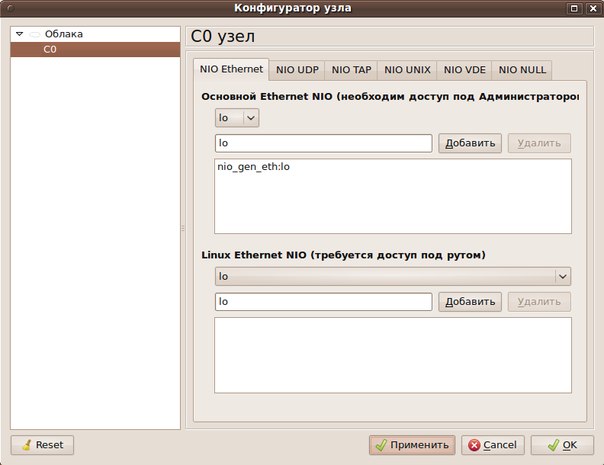Image resolution: width=604 pixels, height=465 pixels.
Task: Open the NIO TAP tab
Action: click(x=351, y=70)
